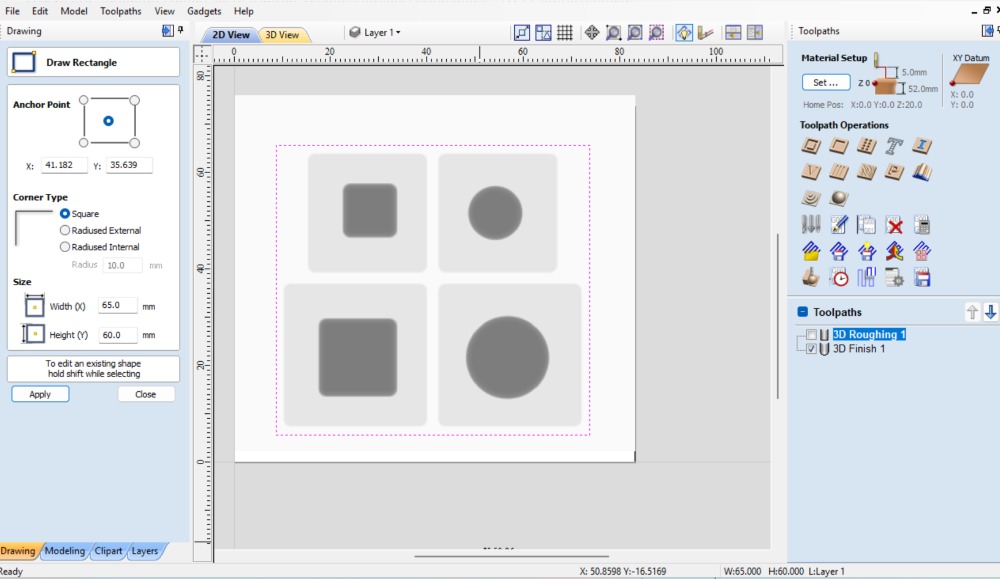Click the Height (Y) input field
This screenshot has height=579, width=1000.
pyautogui.click(x=117, y=335)
